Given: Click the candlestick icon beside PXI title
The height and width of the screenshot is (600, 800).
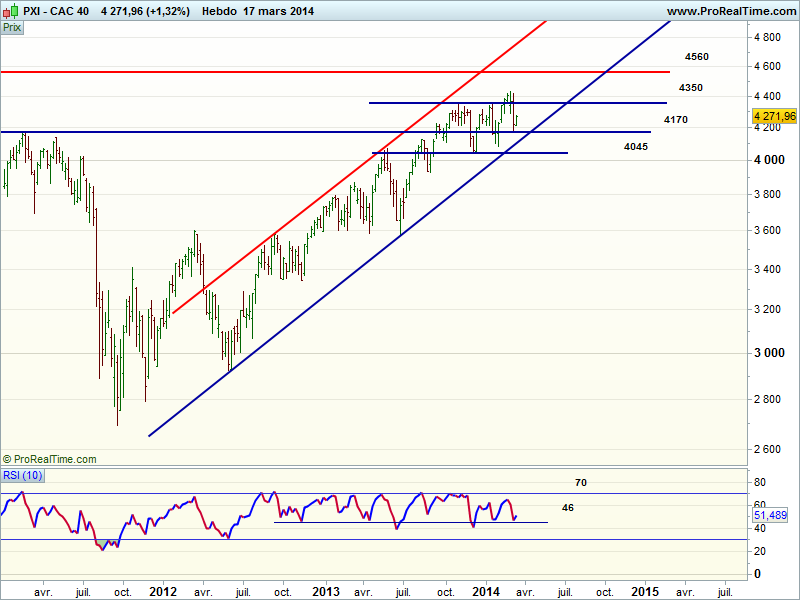Looking at the screenshot, I should tap(11, 11).
